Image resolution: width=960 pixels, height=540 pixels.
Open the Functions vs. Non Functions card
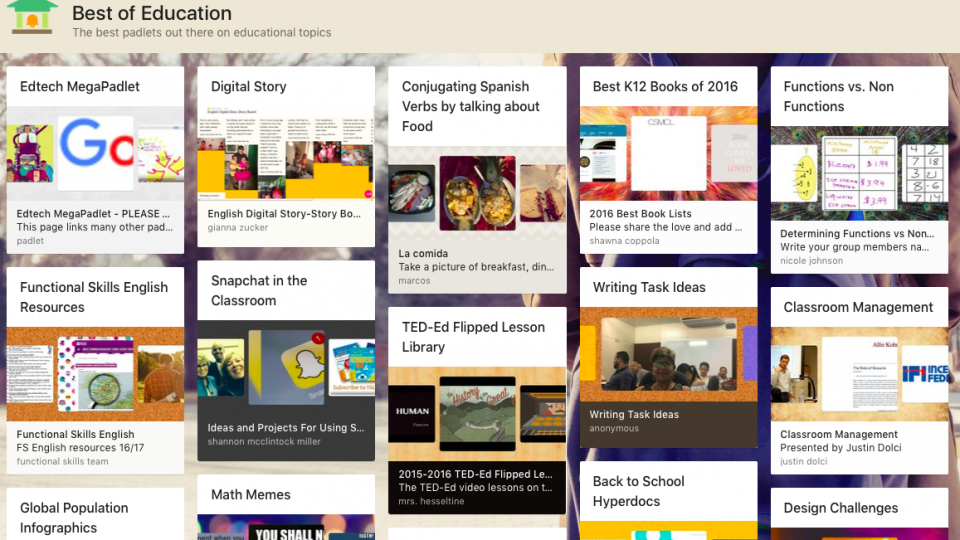tap(839, 96)
